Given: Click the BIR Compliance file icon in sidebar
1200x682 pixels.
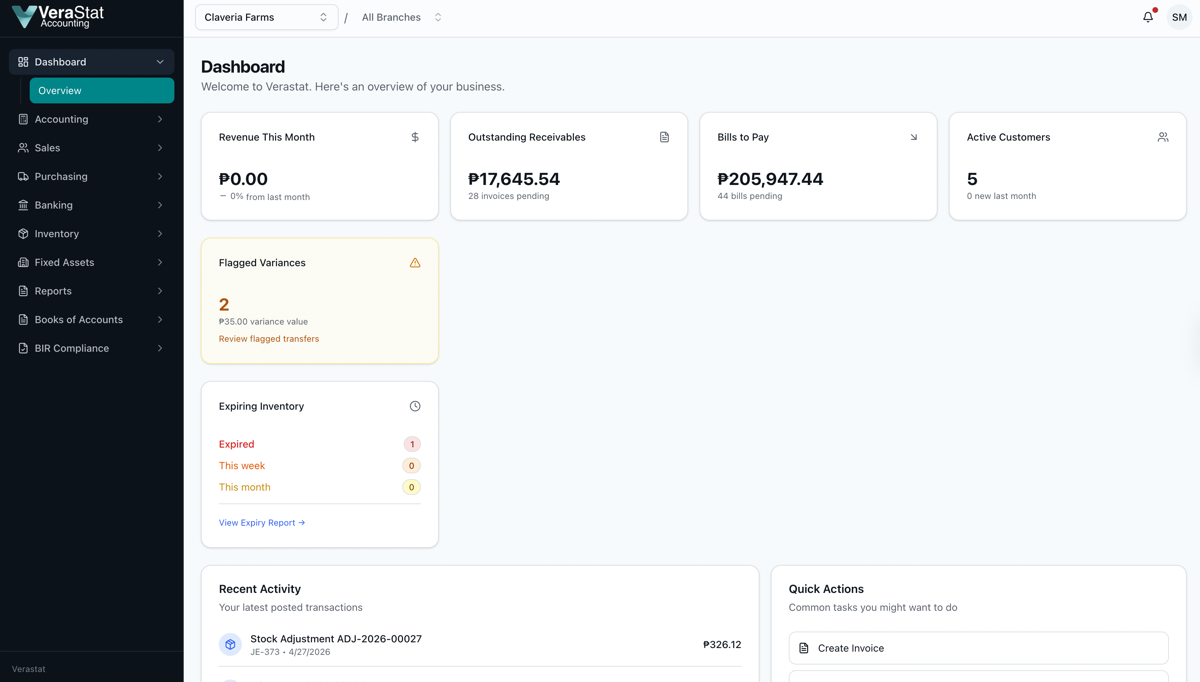Looking at the screenshot, I should [23, 348].
